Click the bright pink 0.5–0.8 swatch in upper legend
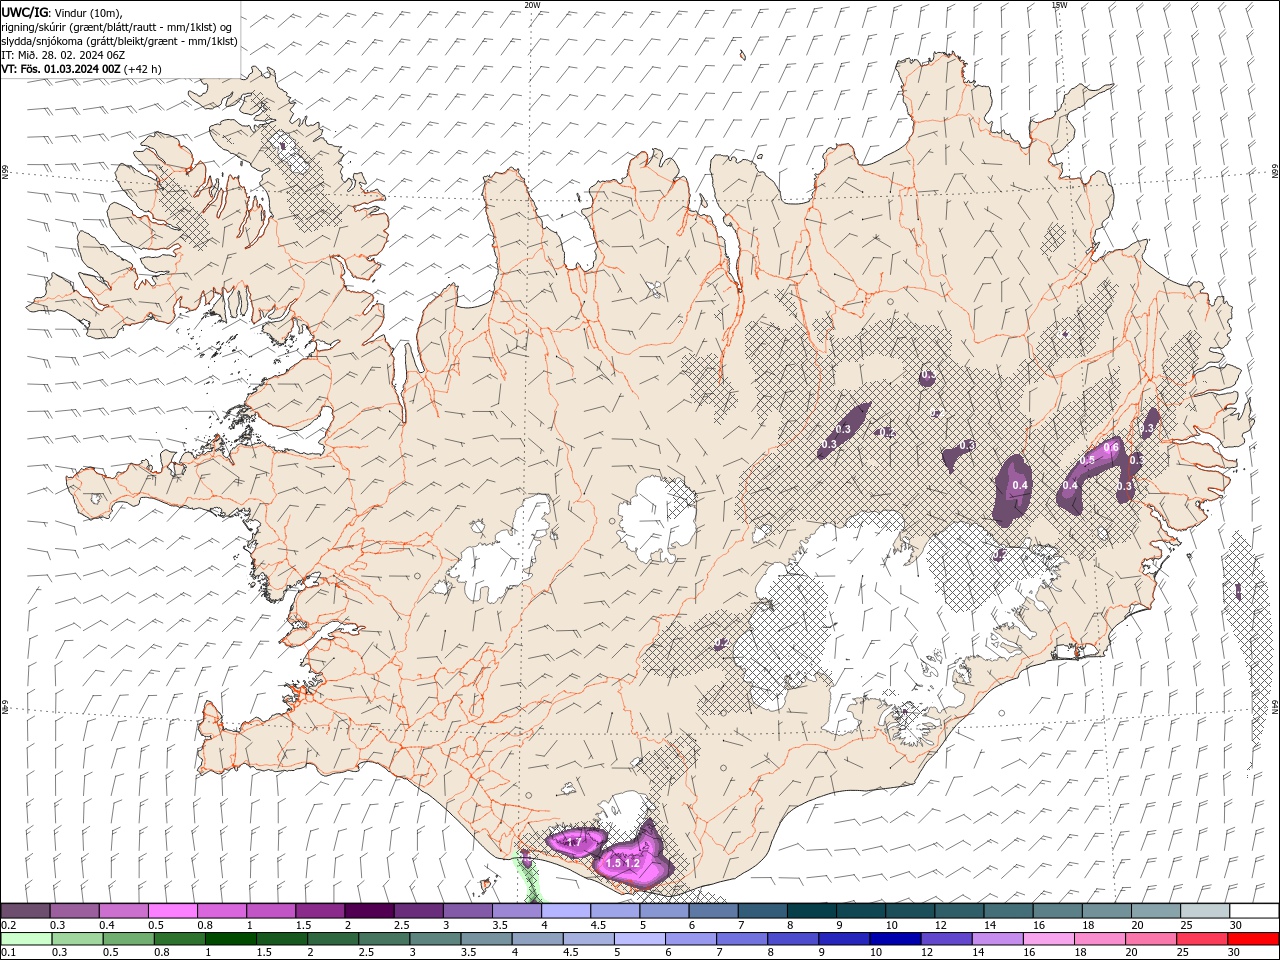 [173, 911]
